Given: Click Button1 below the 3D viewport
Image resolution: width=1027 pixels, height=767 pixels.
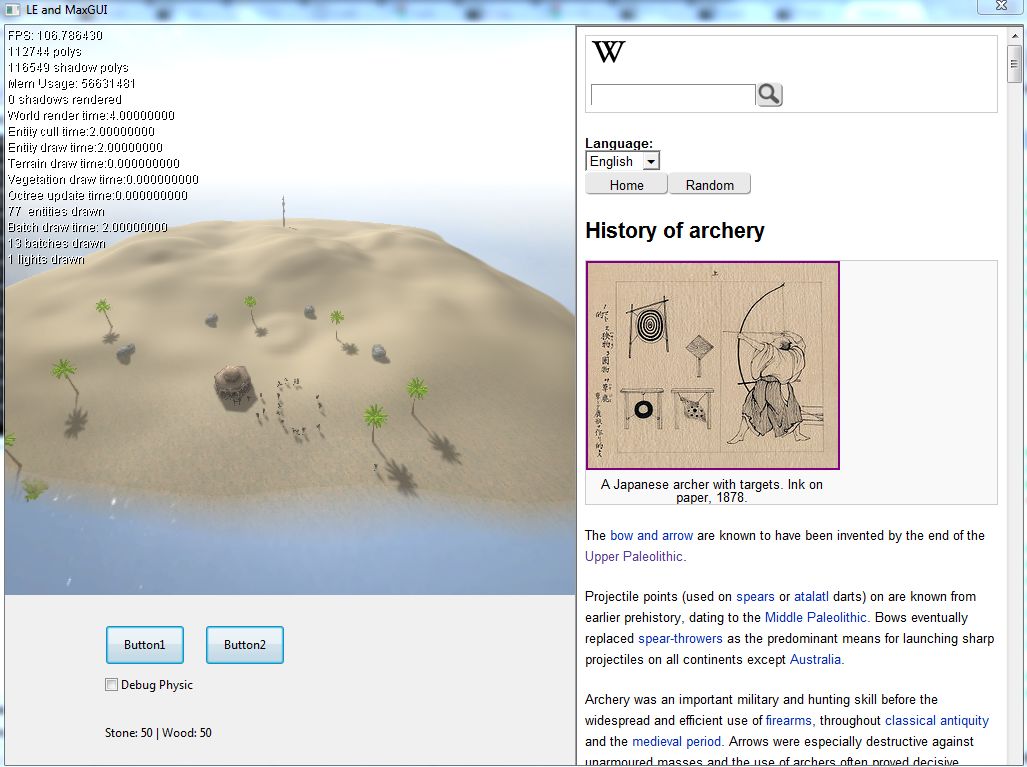Looking at the screenshot, I should point(144,645).
